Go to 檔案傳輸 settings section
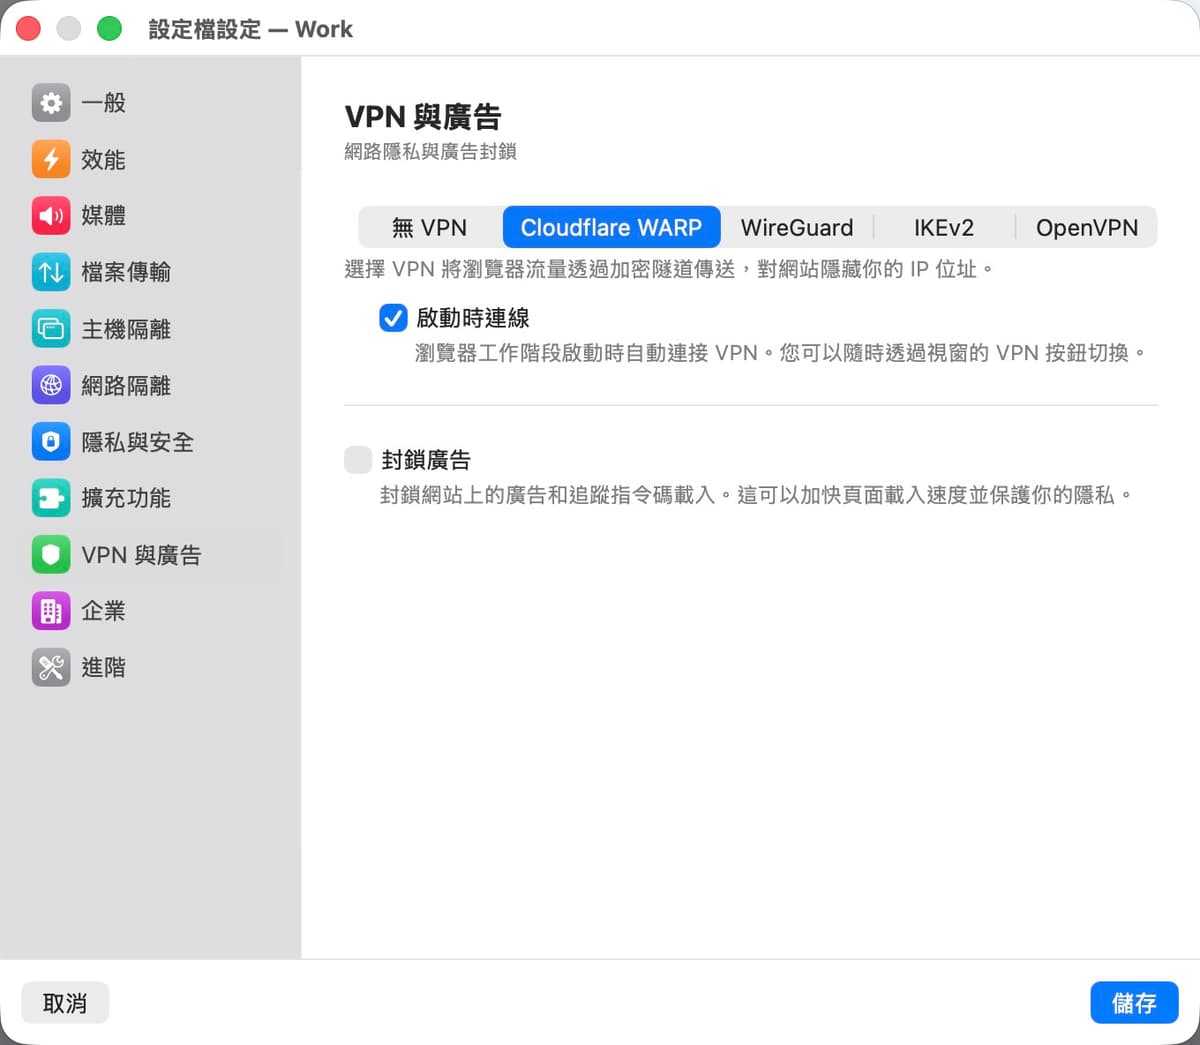 coord(150,272)
